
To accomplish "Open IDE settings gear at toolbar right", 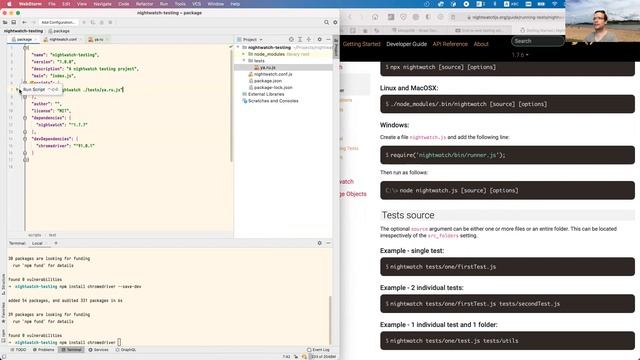I will click(x=335, y=22).
